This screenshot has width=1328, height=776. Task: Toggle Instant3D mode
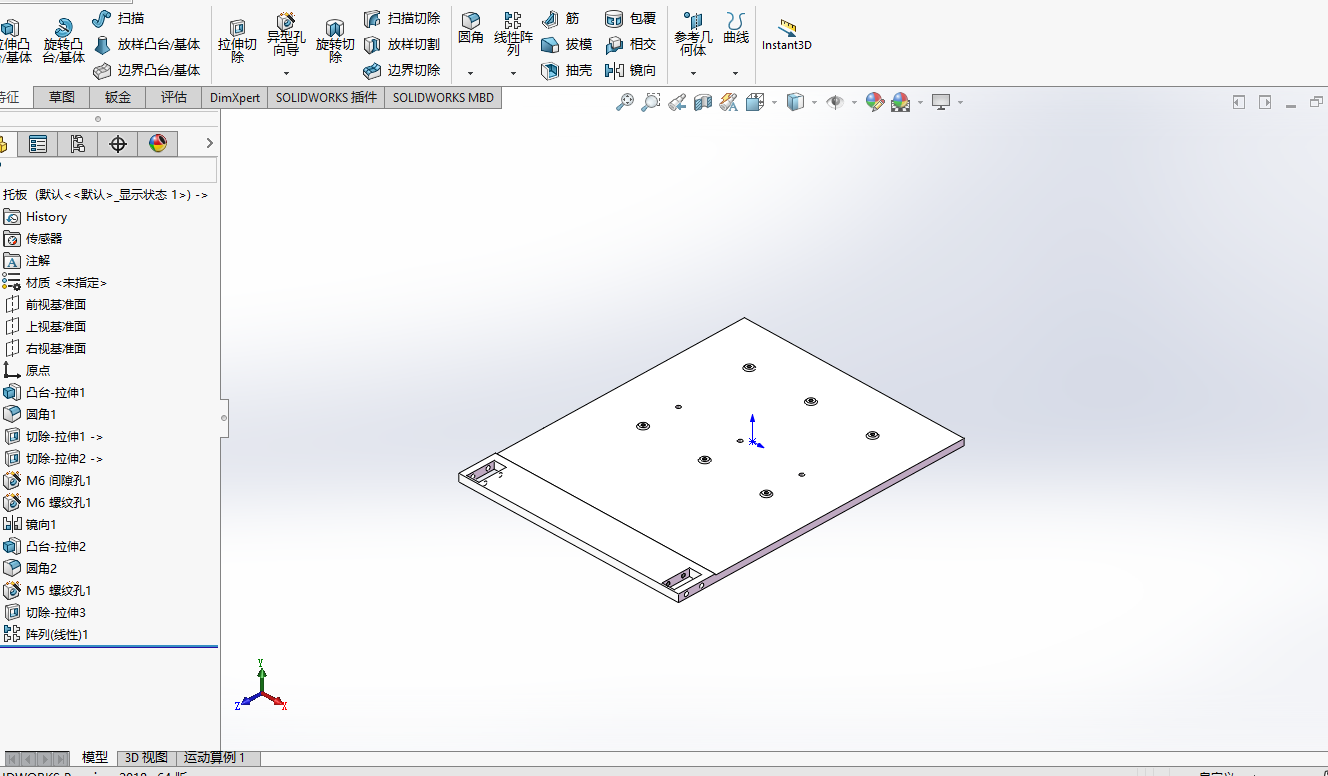click(786, 35)
